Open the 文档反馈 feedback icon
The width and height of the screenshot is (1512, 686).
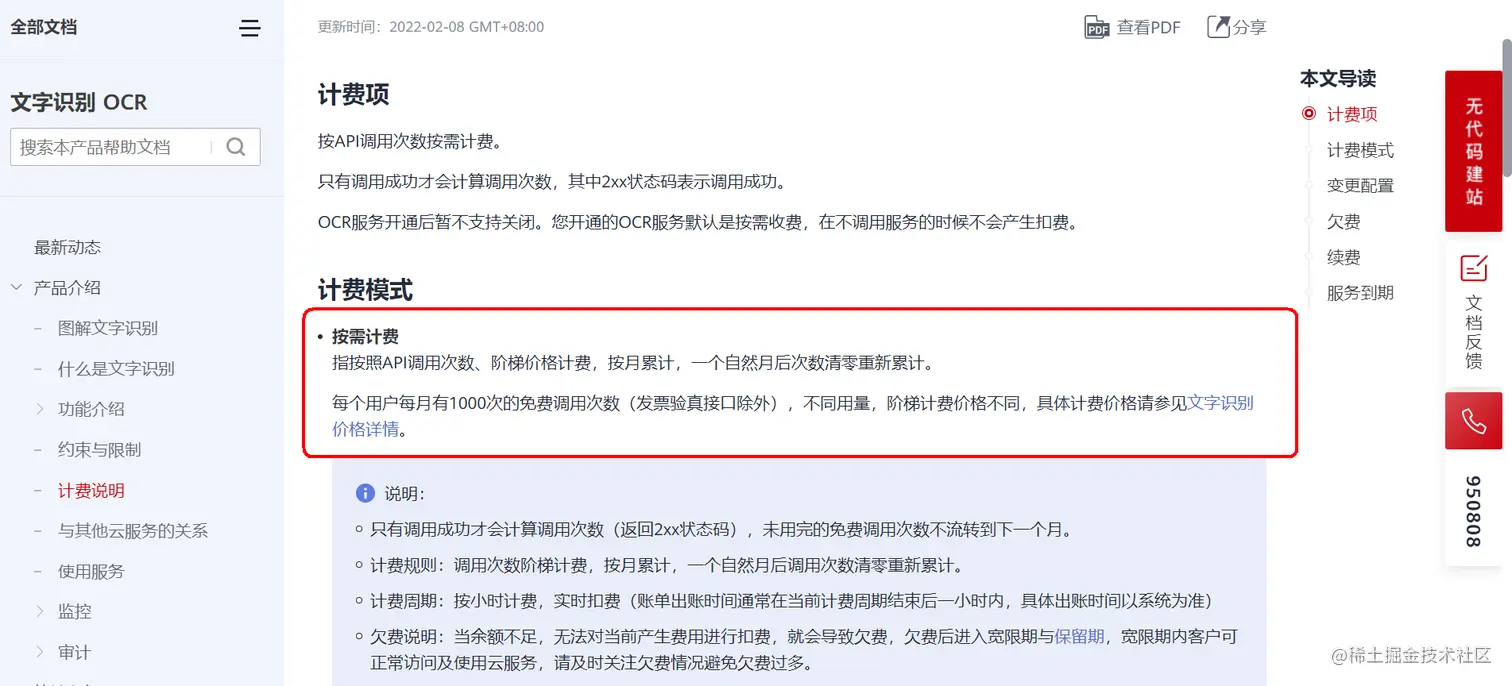[1474, 268]
